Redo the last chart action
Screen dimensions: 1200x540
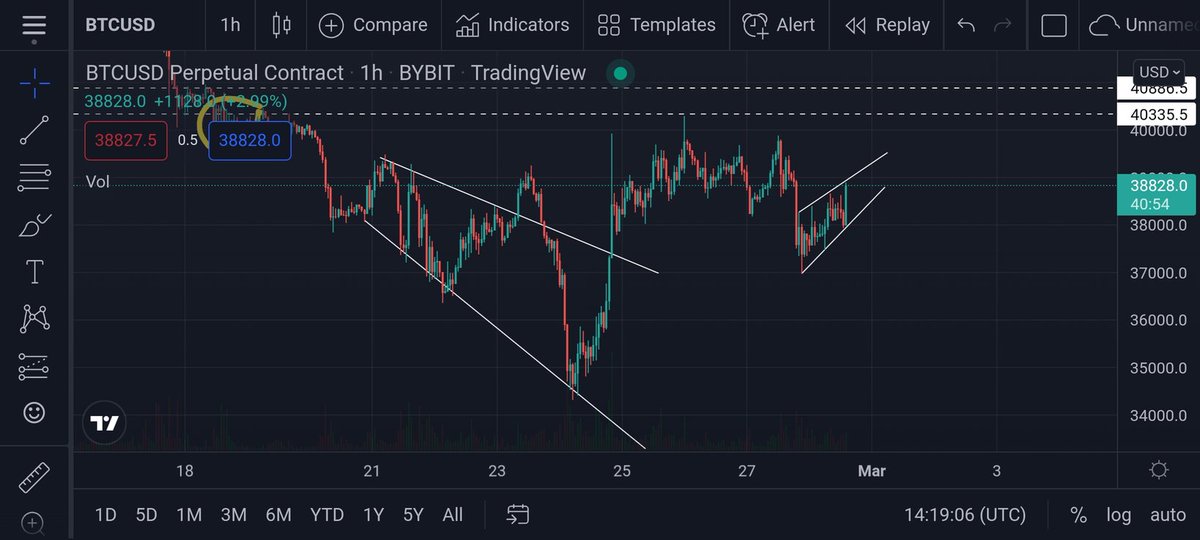(x=1003, y=25)
